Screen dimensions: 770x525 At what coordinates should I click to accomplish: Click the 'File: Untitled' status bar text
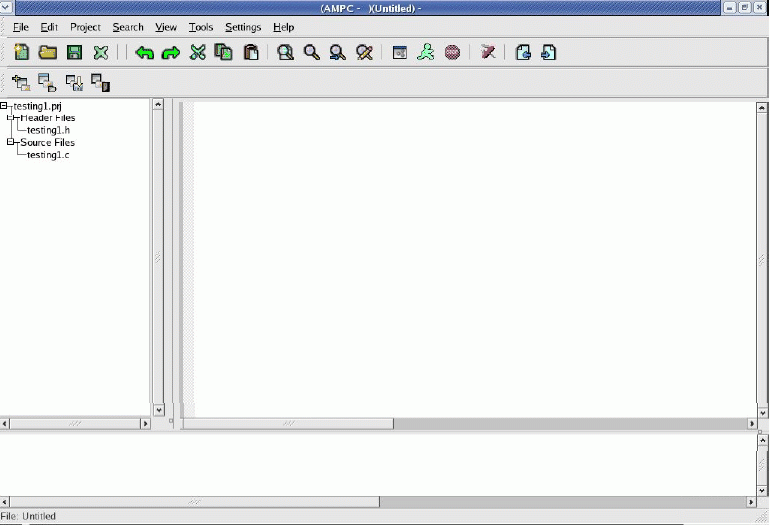28,516
